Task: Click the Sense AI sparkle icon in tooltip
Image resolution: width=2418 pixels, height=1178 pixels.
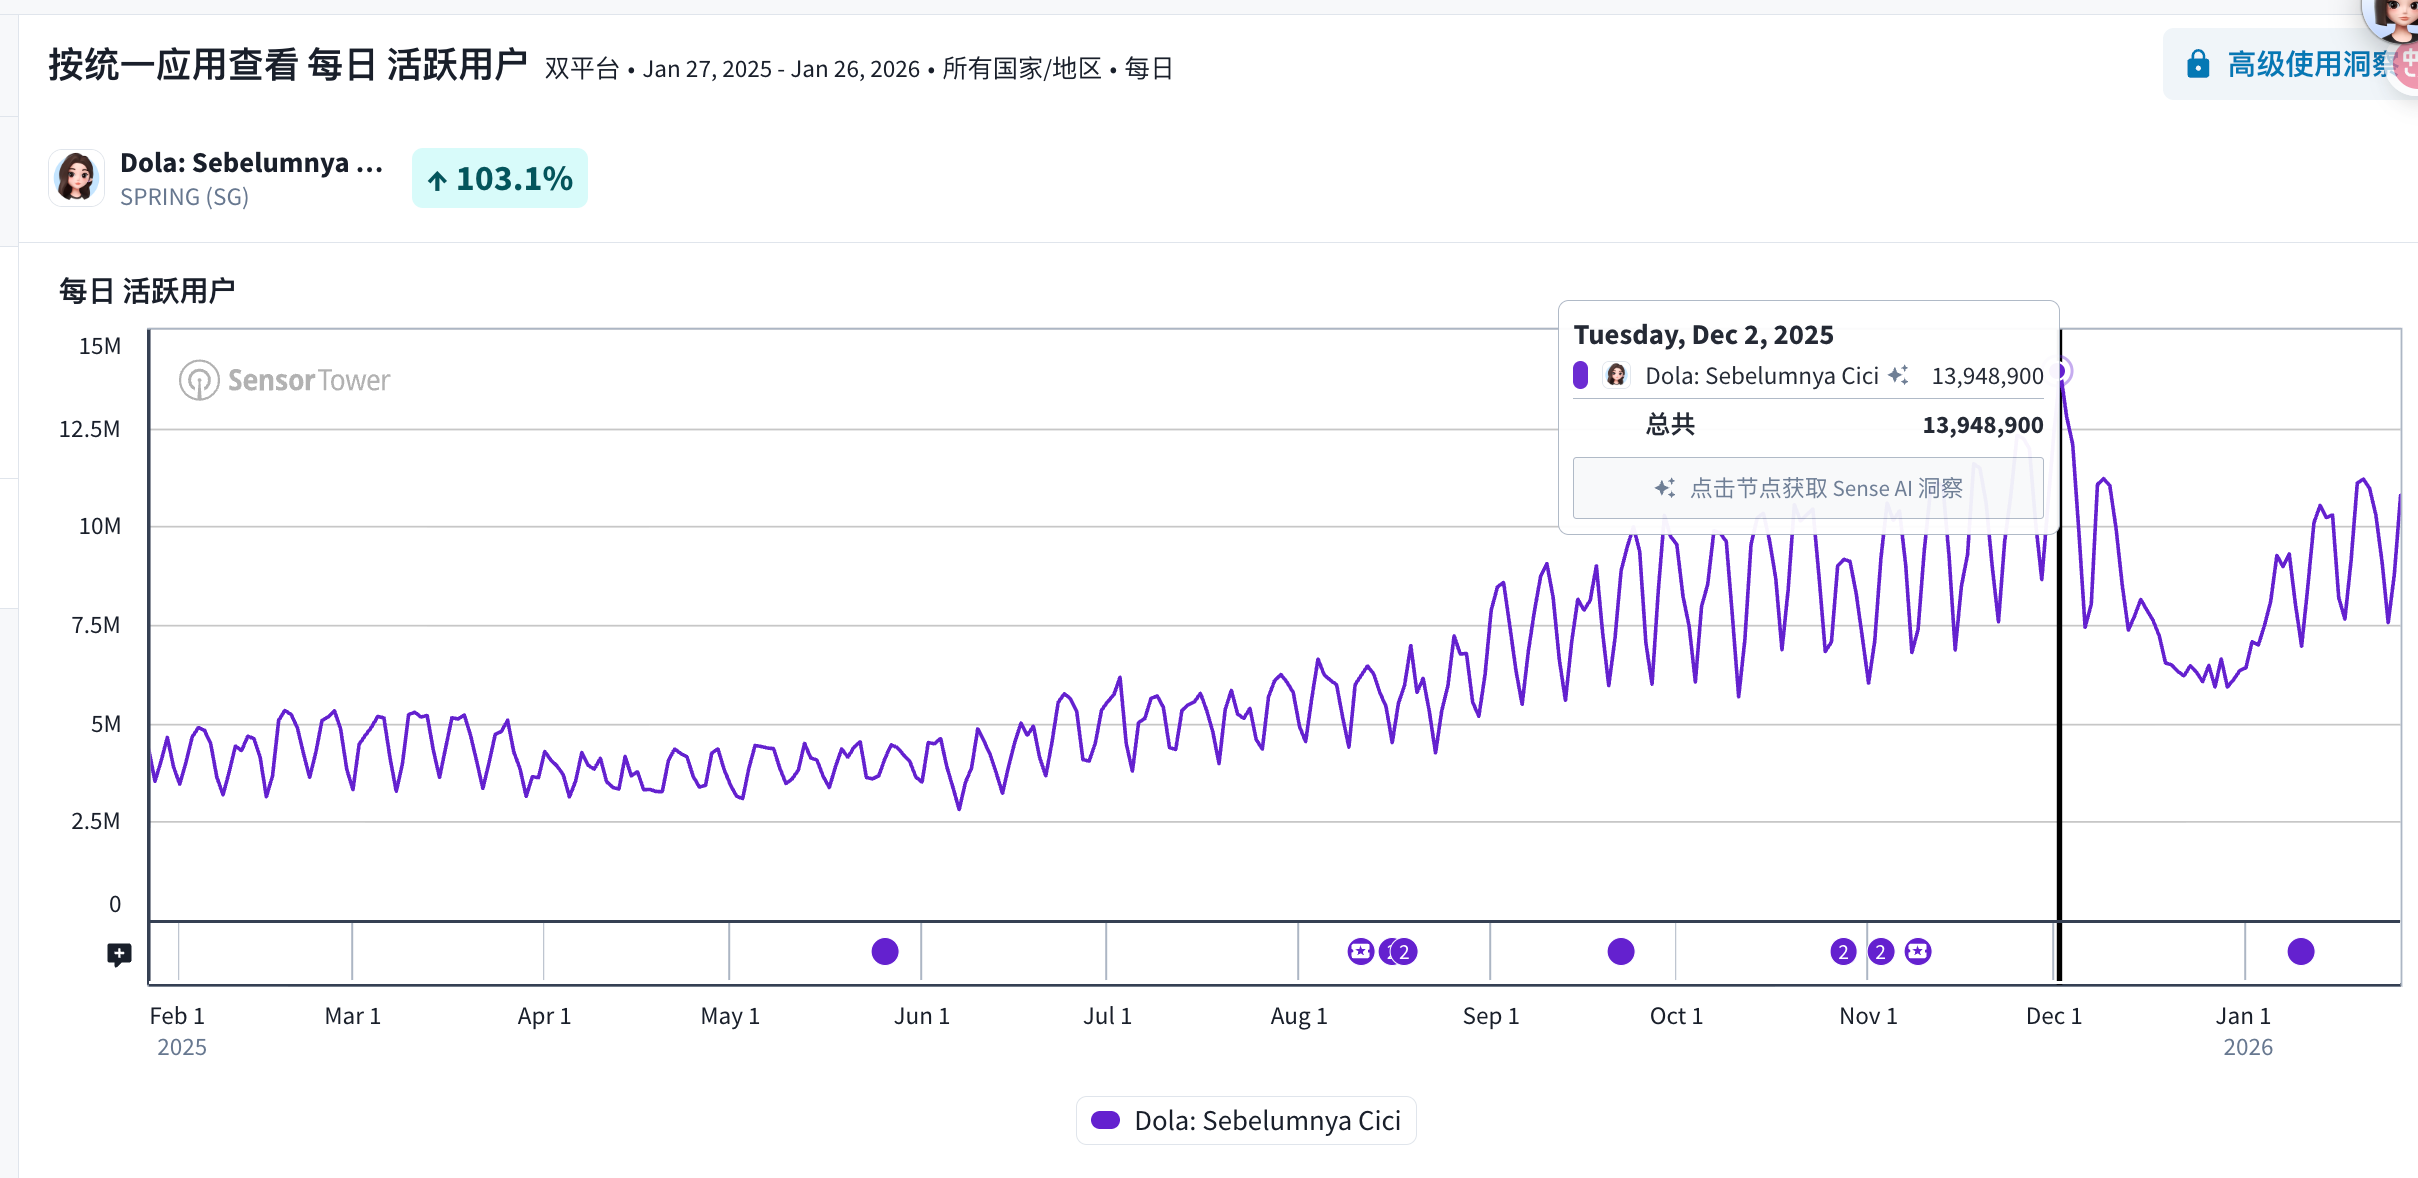Action: [1898, 375]
